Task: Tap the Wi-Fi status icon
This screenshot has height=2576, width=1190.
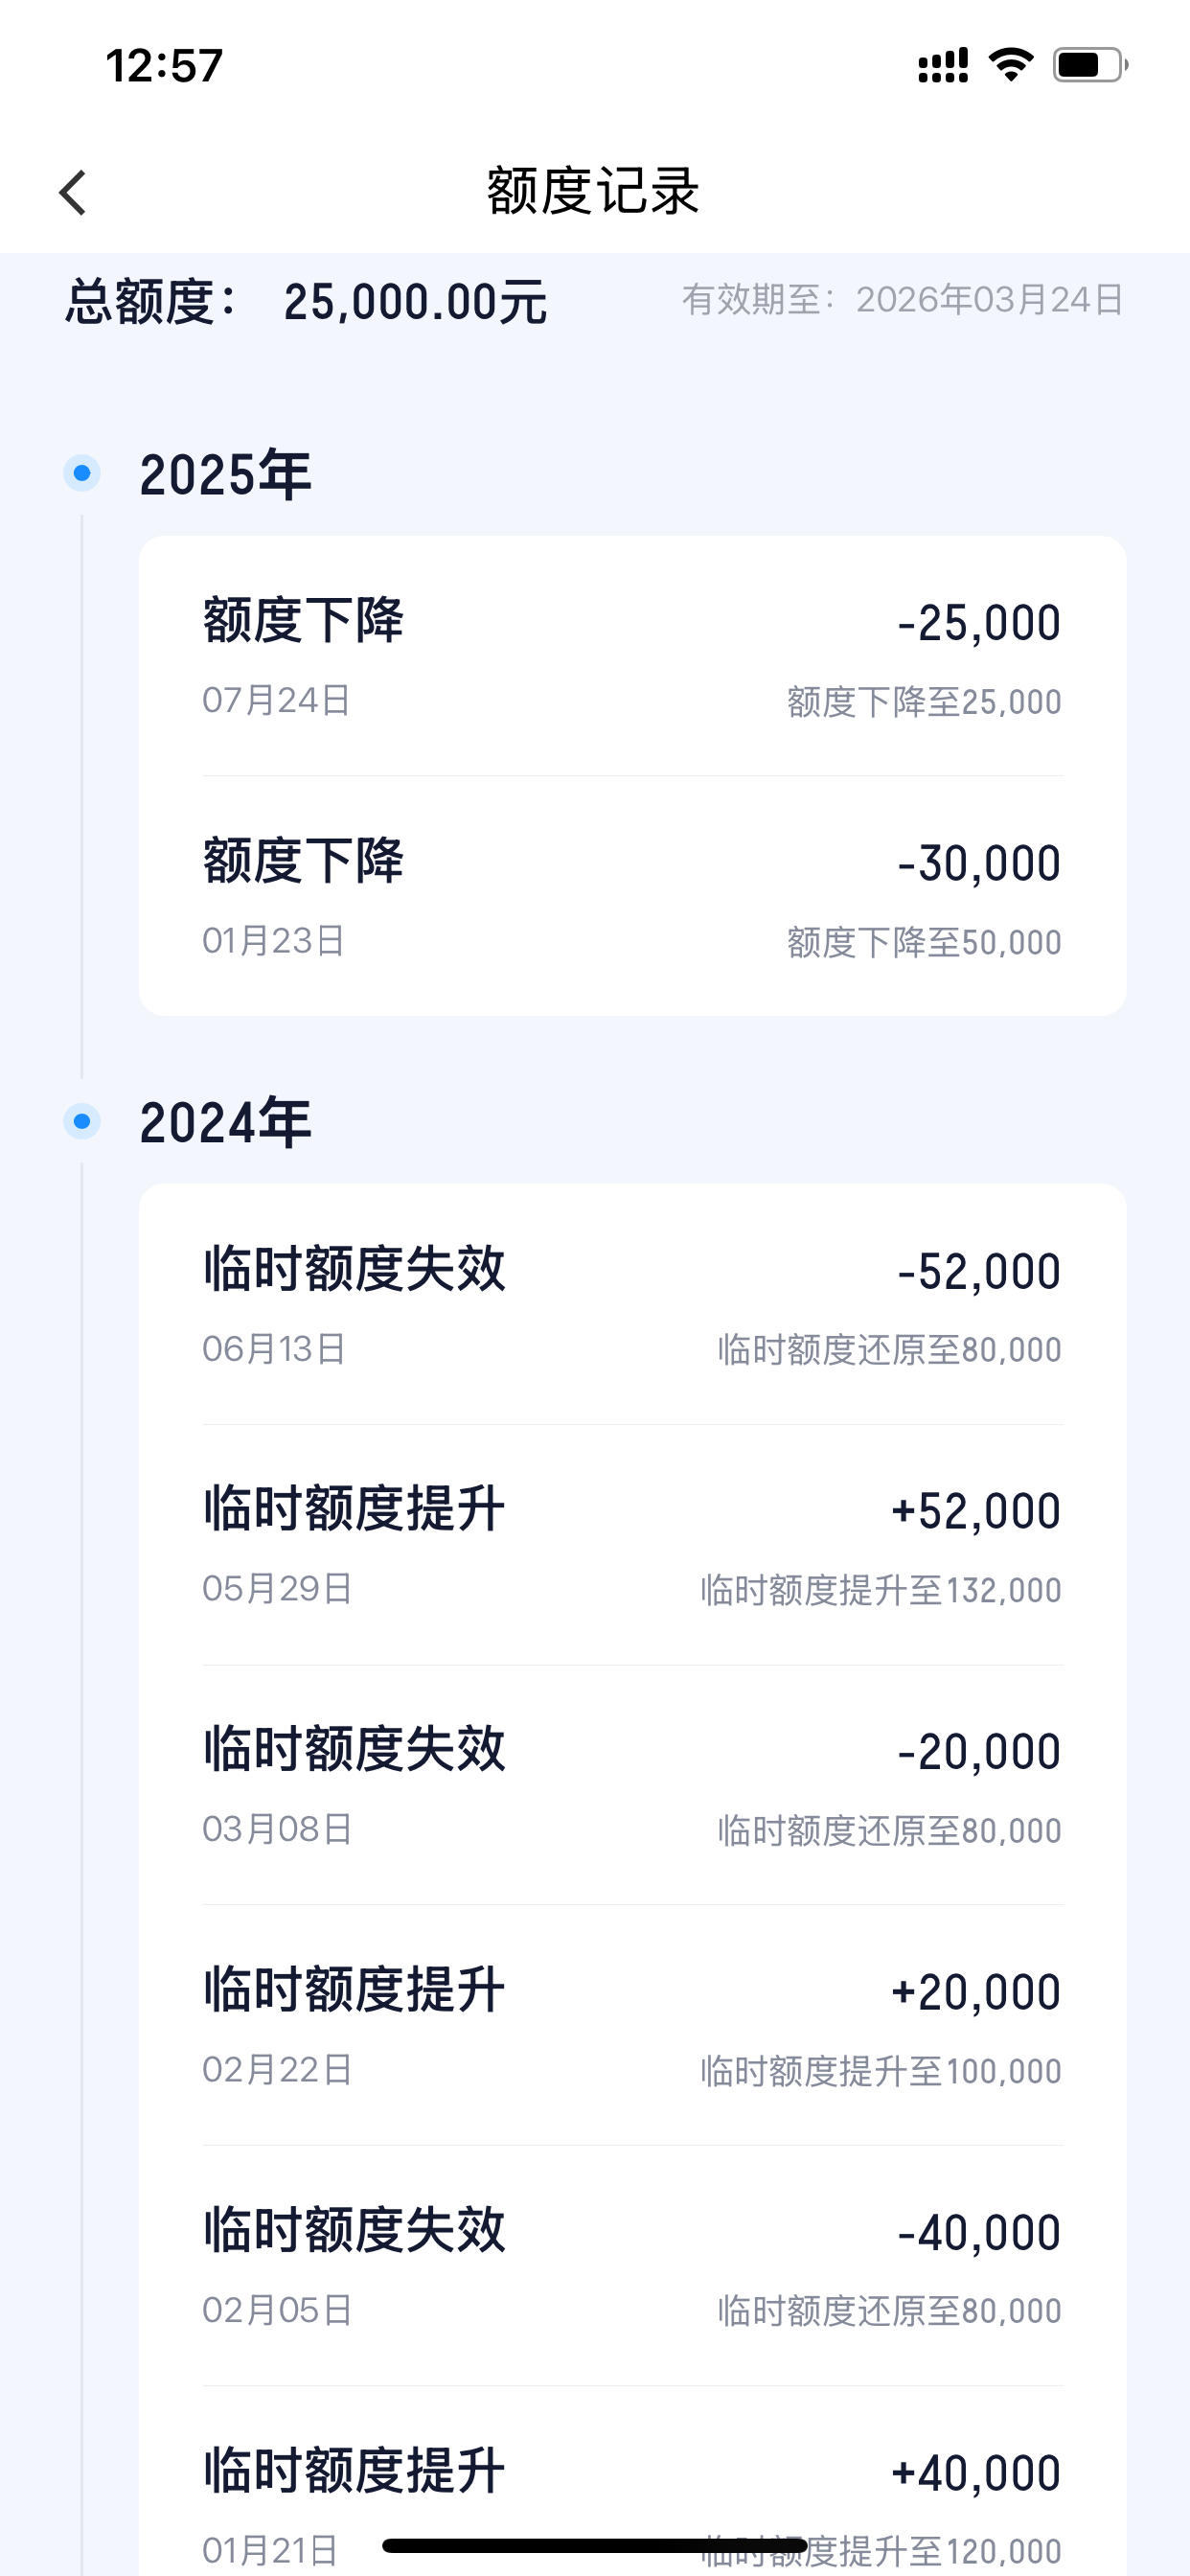Action: pyautogui.click(x=1010, y=65)
